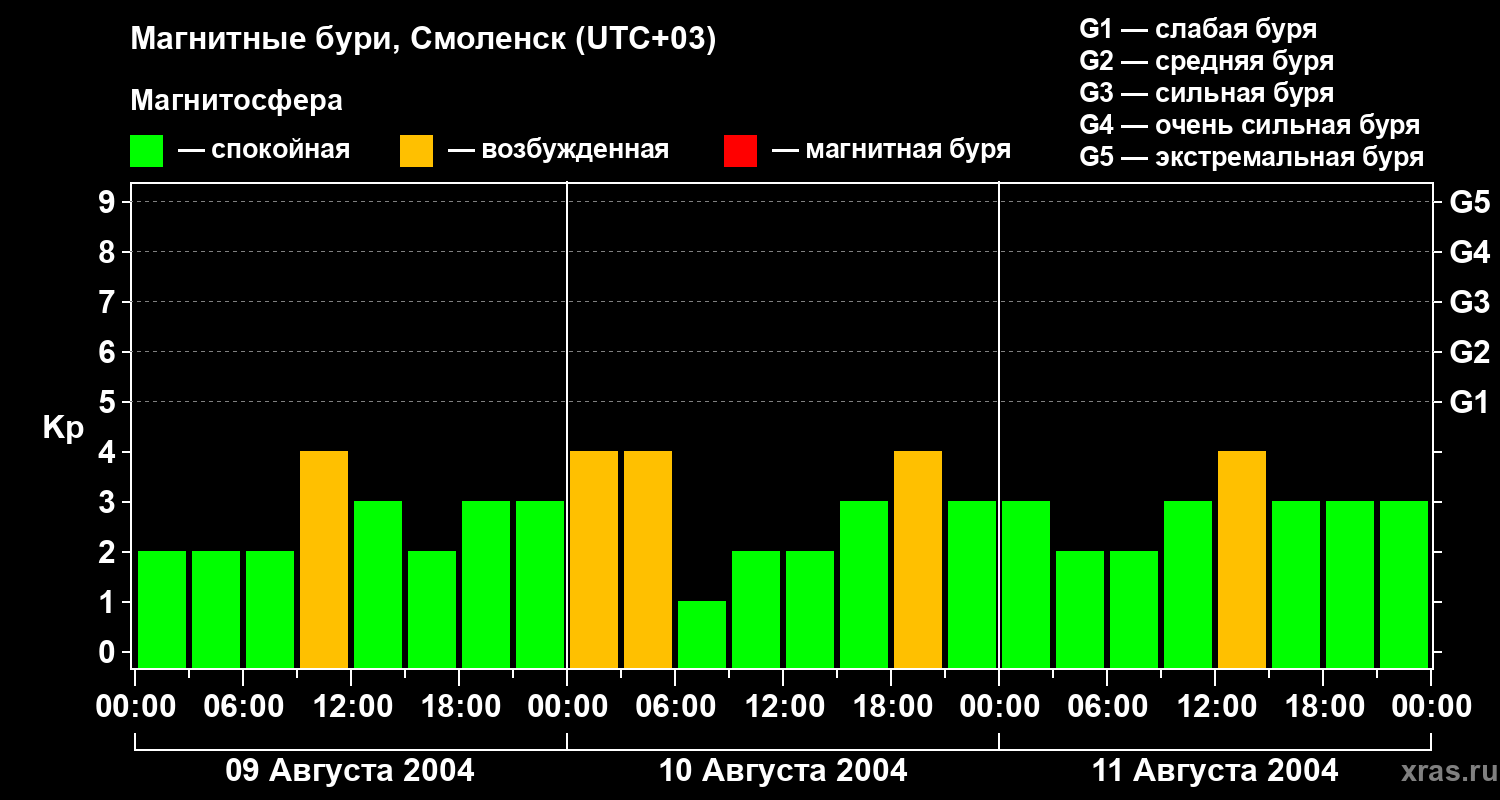Click the rightmost '00:00' time label

click(x=1432, y=707)
